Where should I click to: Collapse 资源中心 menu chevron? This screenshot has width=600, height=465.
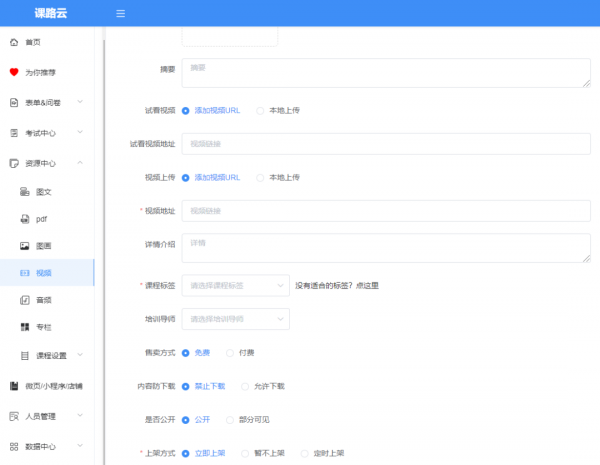80,163
